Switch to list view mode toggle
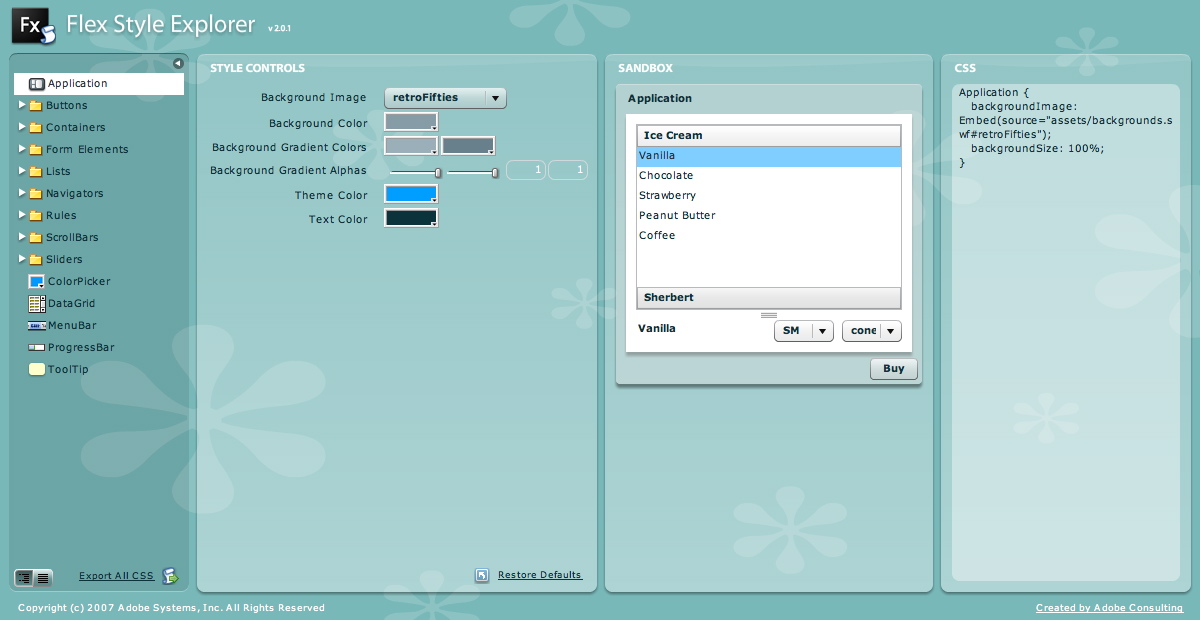 tap(43, 577)
